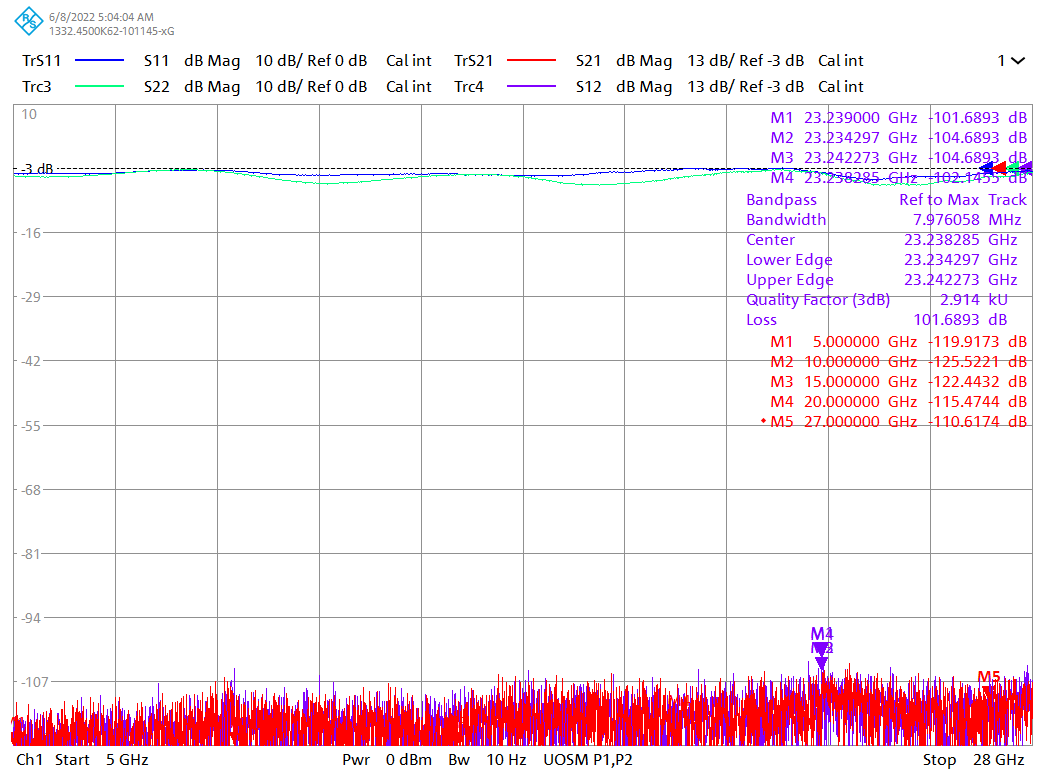Select red M4 20.000000 GHz marker row
This screenshot has width=1053, height=775.
[x=898, y=402]
